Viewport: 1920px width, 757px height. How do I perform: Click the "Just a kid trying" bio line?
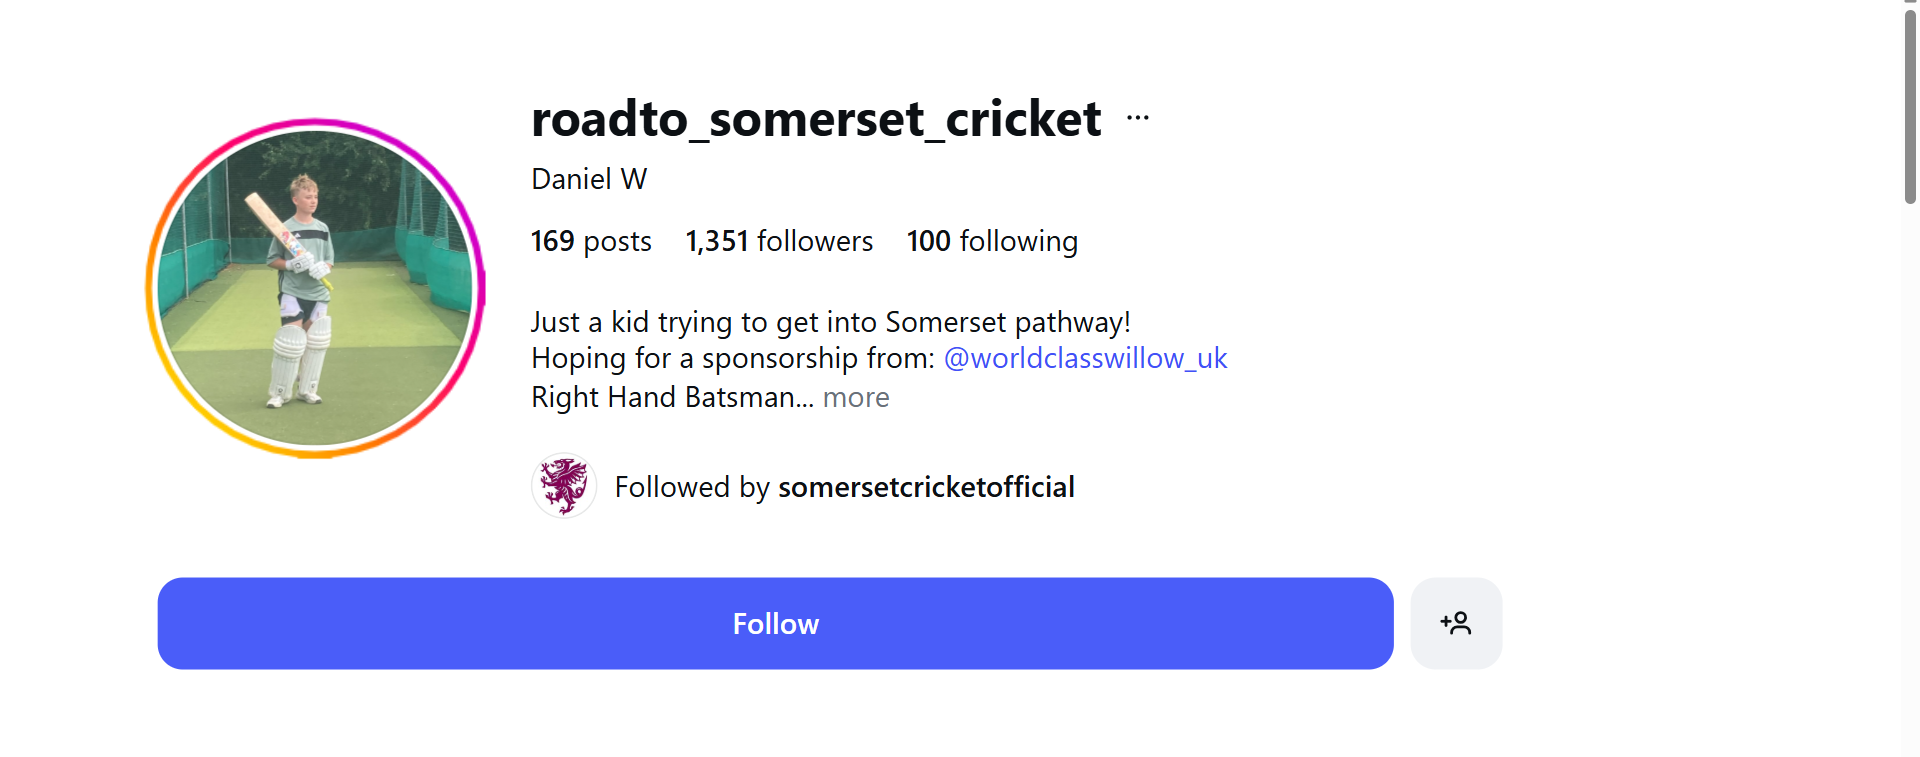[830, 322]
